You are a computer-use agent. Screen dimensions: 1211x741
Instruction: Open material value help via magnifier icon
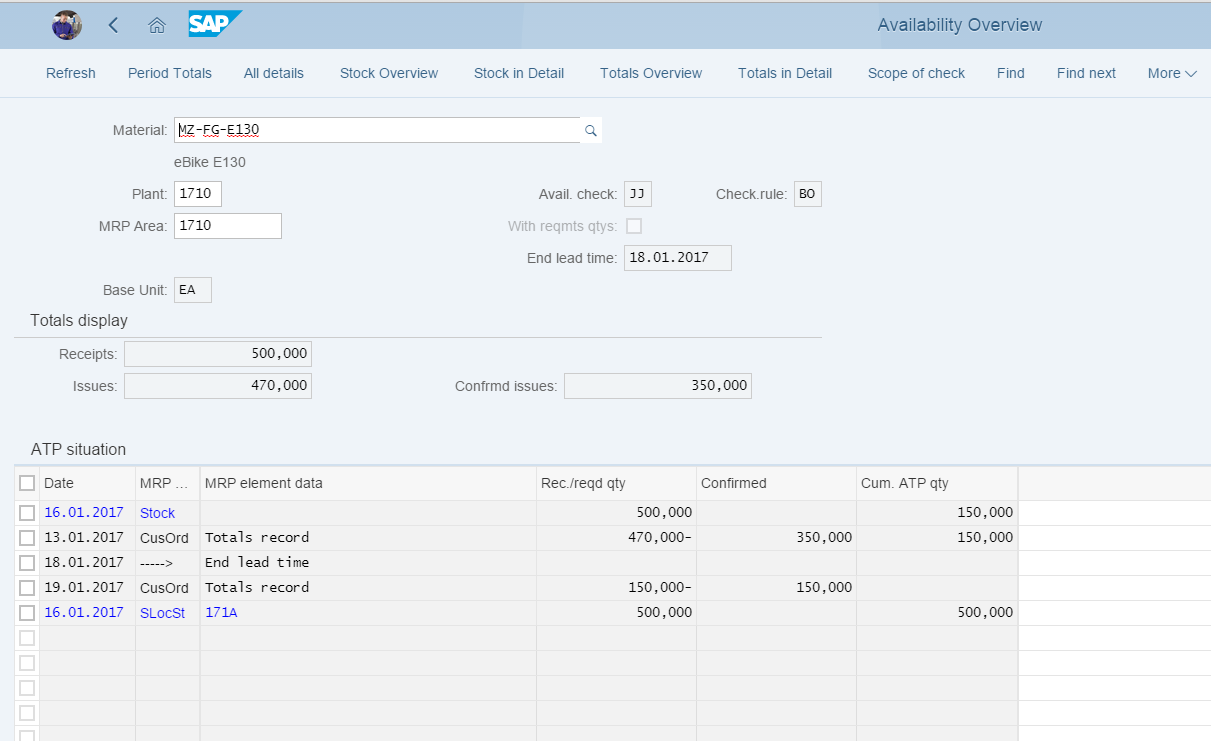coord(590,130)
